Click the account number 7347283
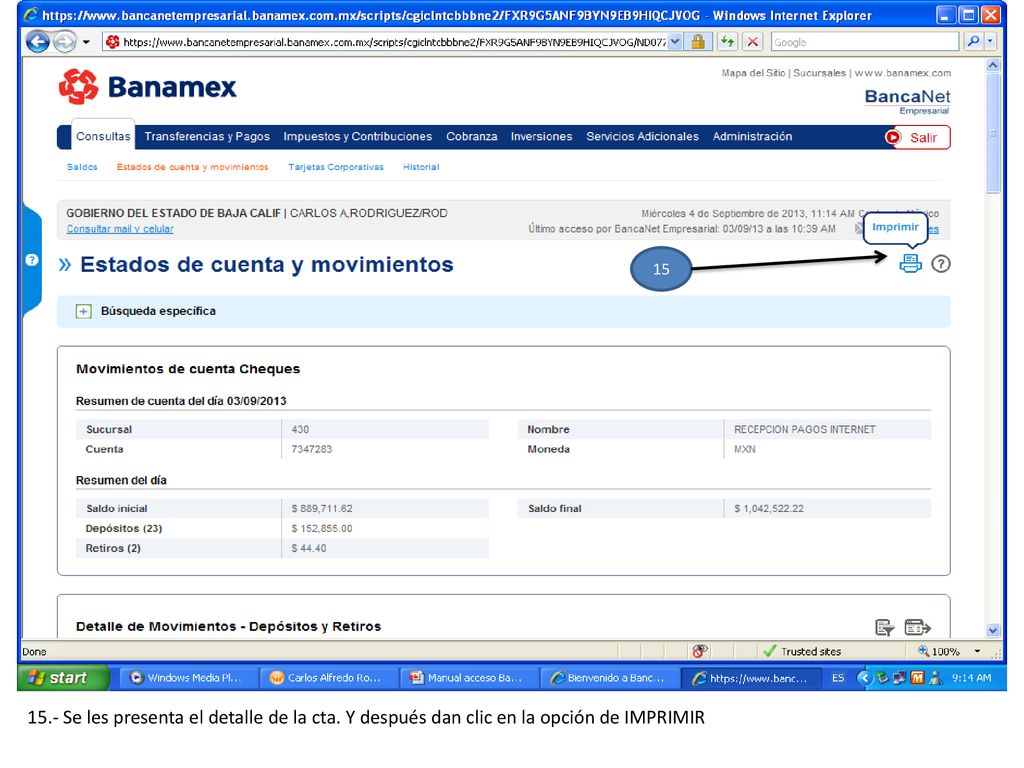1024x768 pixels. 312,449
